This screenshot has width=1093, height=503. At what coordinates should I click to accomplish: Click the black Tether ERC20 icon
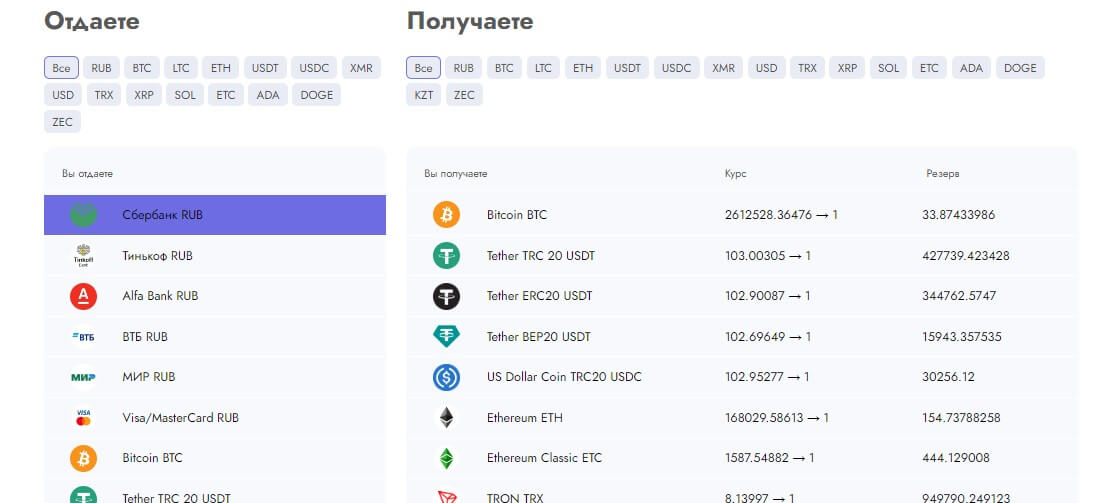[446, 296]
